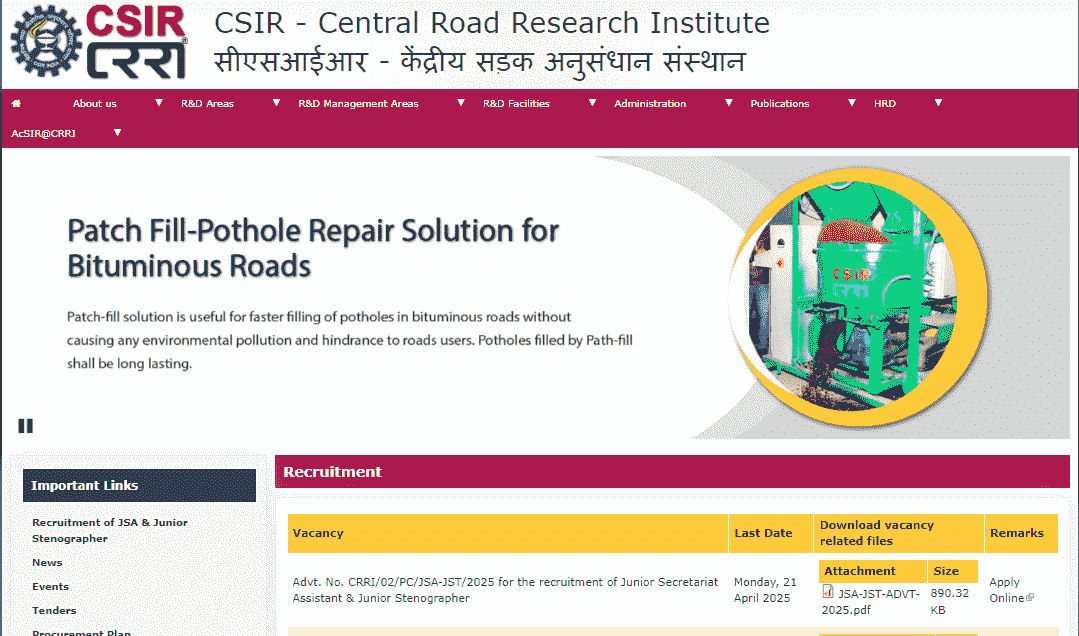The height and width of the screenshot is (636, 1079).
Task: Click the PDF file icon beside JSA-JST-ADVT-2025
Action: [828, 592]
